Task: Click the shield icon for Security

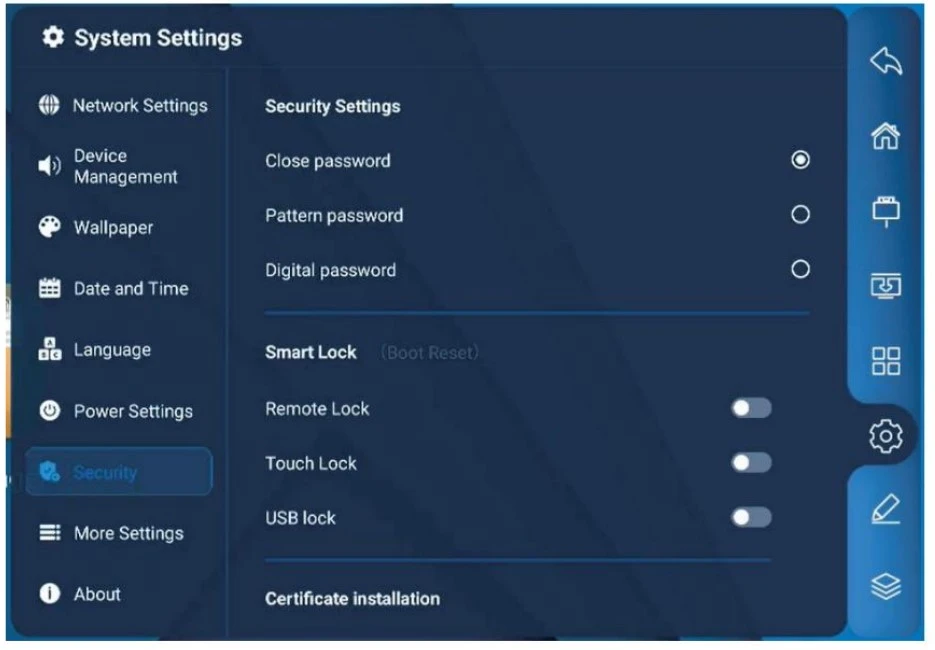Action: [x=49, y=472]
